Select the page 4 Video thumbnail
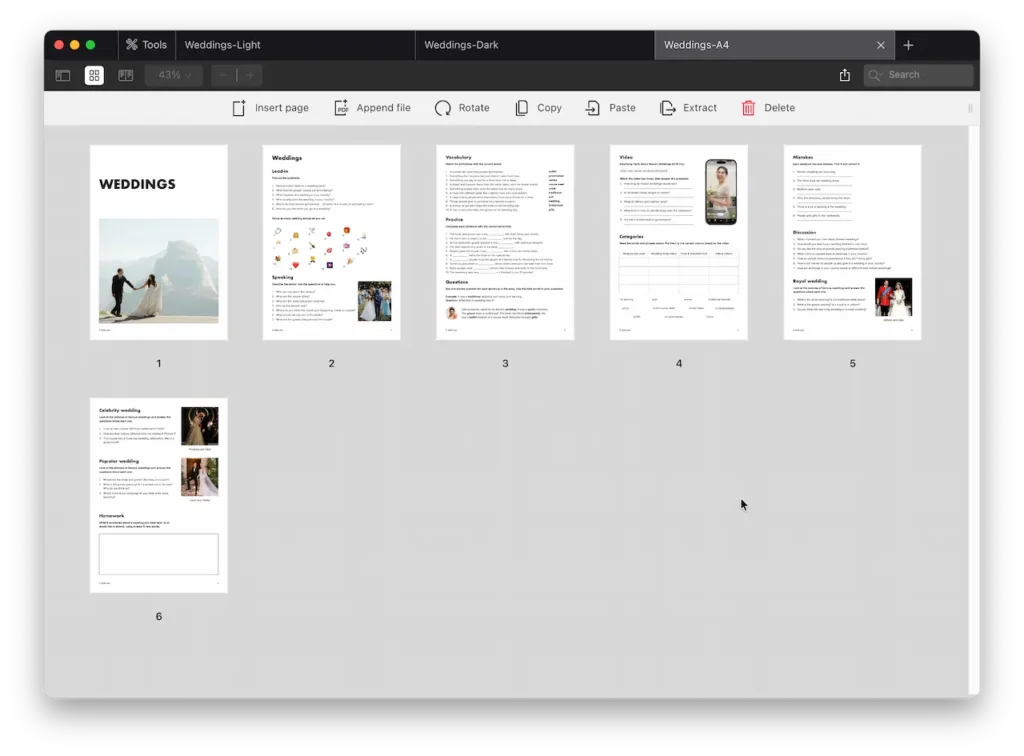Image resolution: width=1024 pixels, height=756 pixels. click(x=679, y=243)
